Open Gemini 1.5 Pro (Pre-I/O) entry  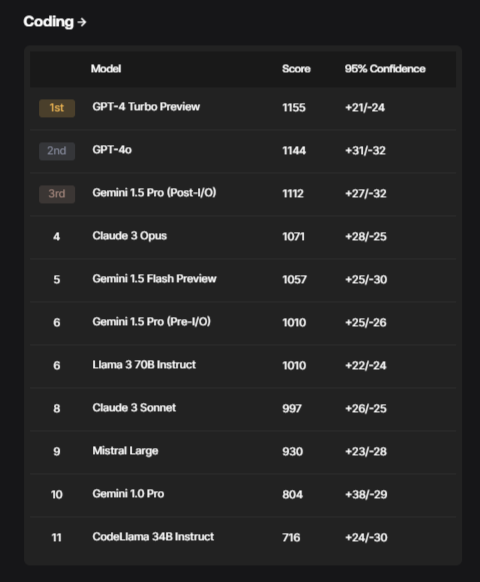(151, 322)
